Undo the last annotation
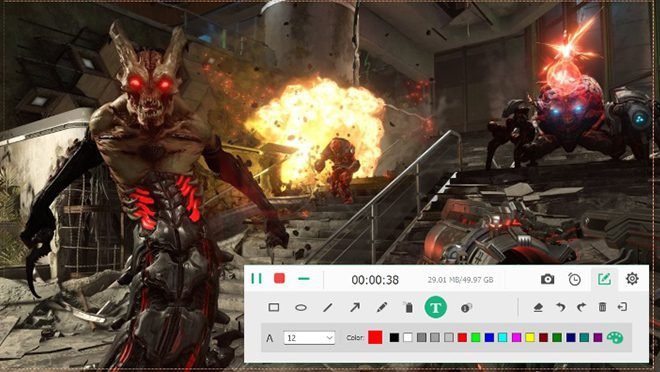Screen dimensions: 660x372 coord(560,308)
